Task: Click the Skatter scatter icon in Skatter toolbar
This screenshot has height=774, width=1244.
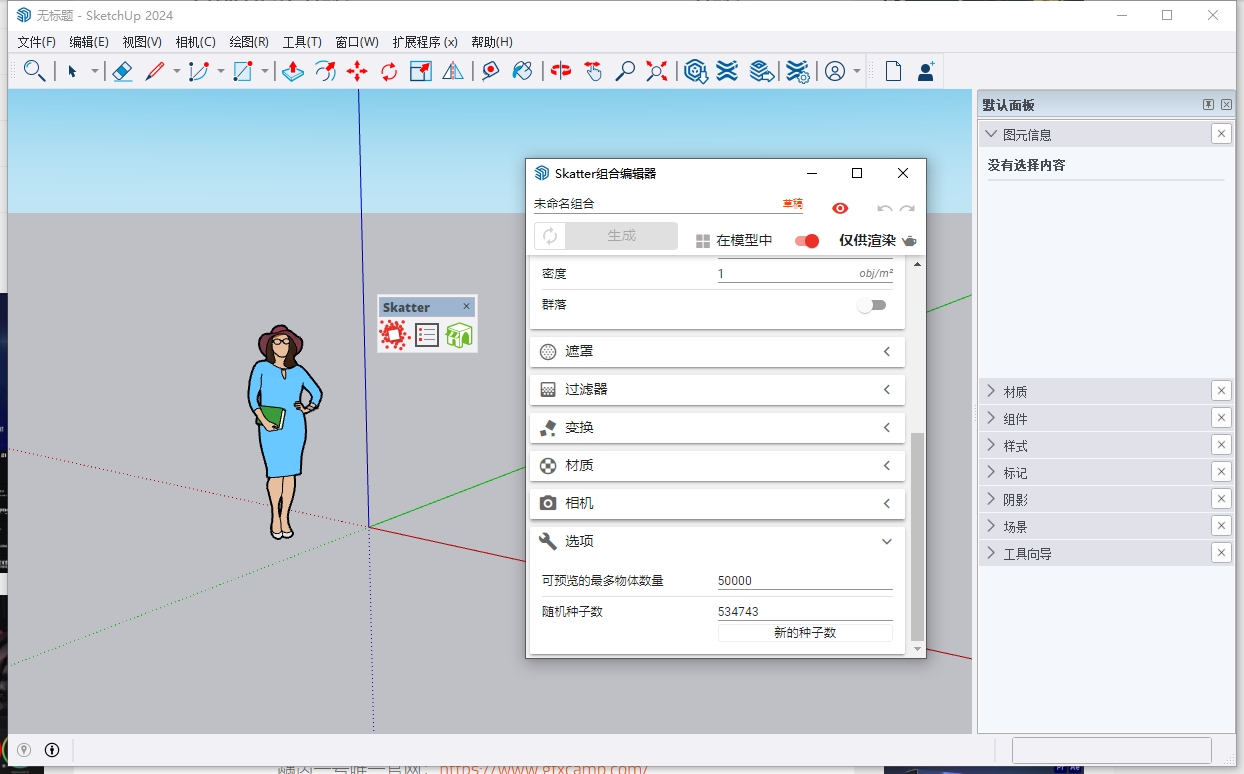Action: (395, 335)
